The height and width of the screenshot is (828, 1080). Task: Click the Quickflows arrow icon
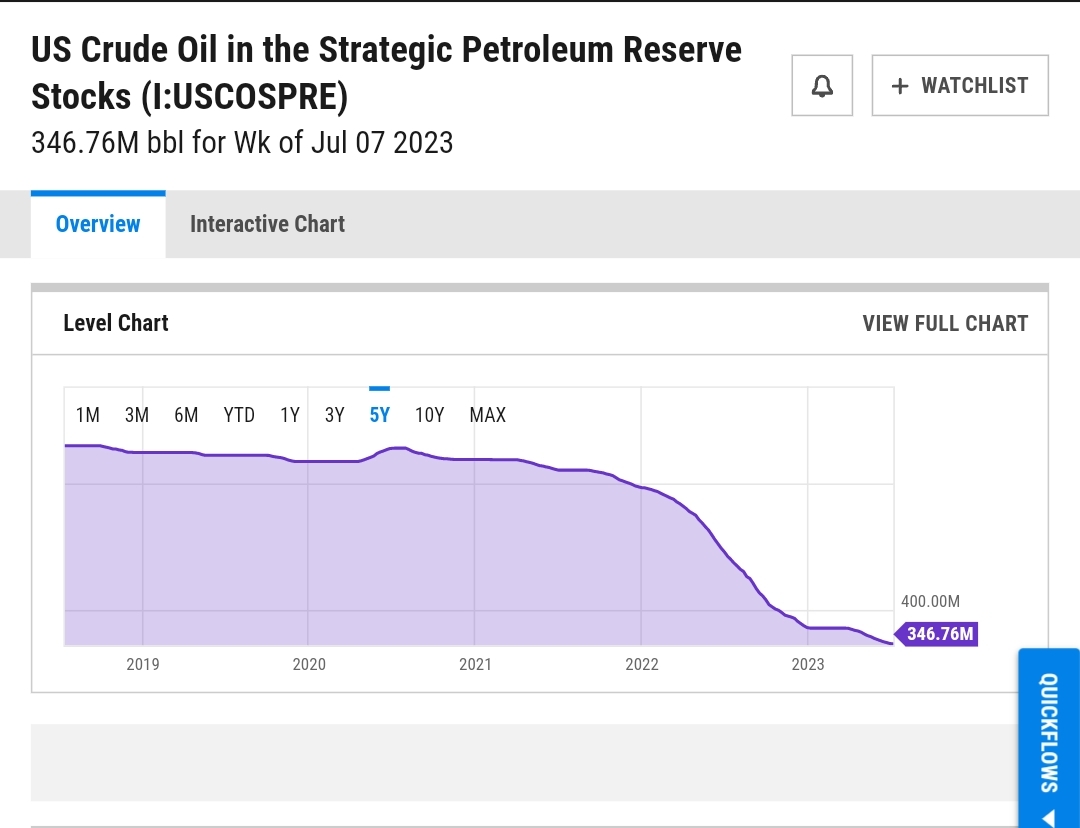tap(1049, 817)
